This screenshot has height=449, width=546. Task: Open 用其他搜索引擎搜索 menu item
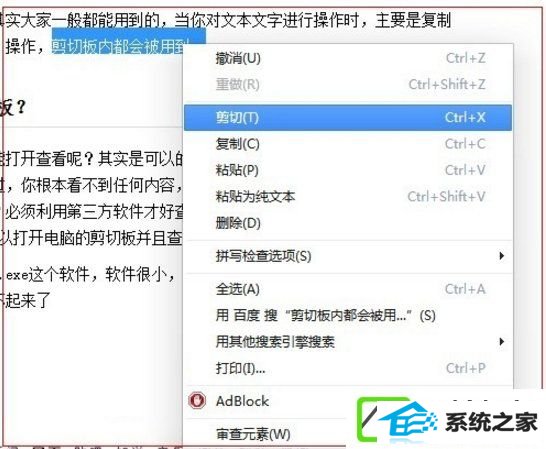click(348, 342)
